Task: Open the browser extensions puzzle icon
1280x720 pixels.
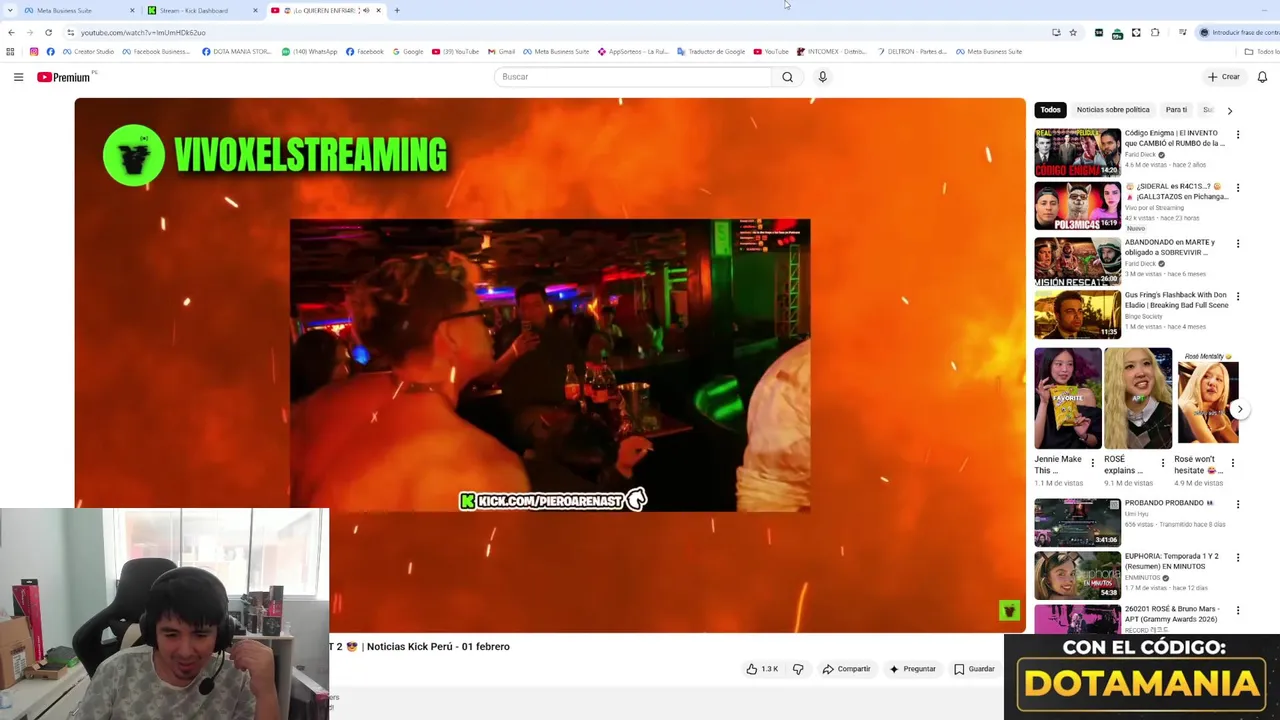Action: pyautogui.click(x=1155, y=32)
